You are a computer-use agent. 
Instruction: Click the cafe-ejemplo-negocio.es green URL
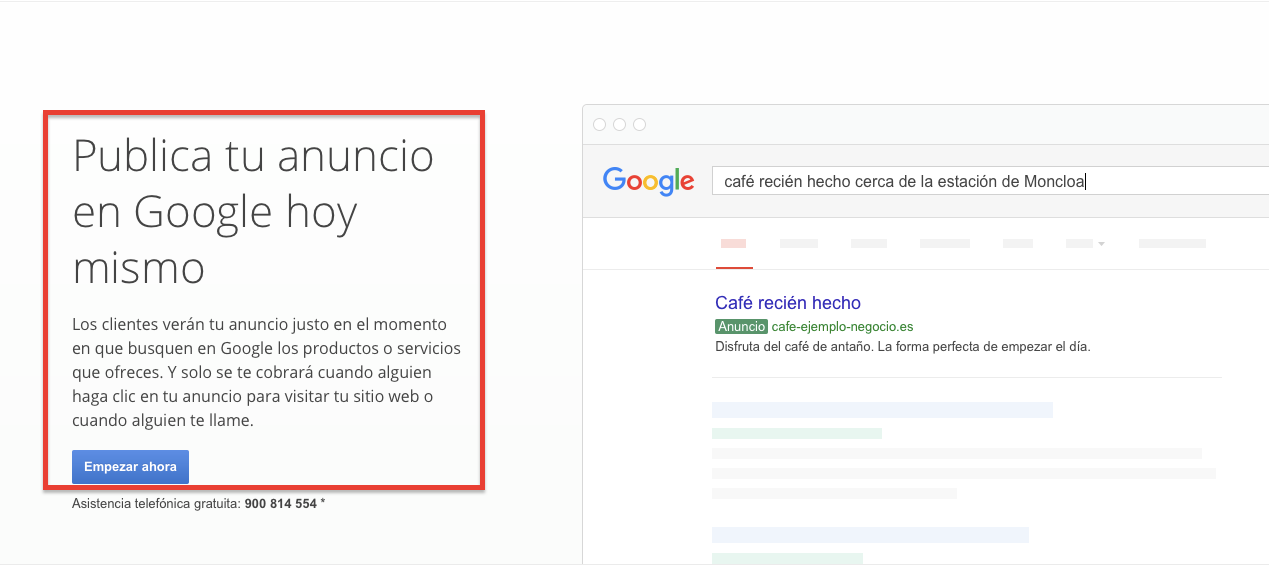[842, 327]
